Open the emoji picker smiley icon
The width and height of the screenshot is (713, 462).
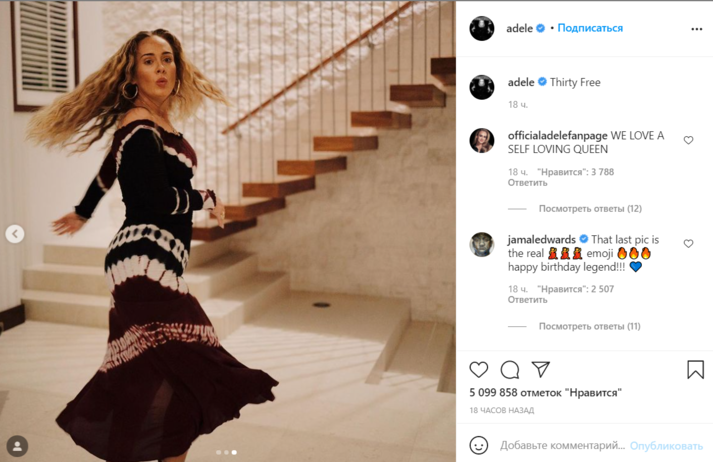(479, 445)
